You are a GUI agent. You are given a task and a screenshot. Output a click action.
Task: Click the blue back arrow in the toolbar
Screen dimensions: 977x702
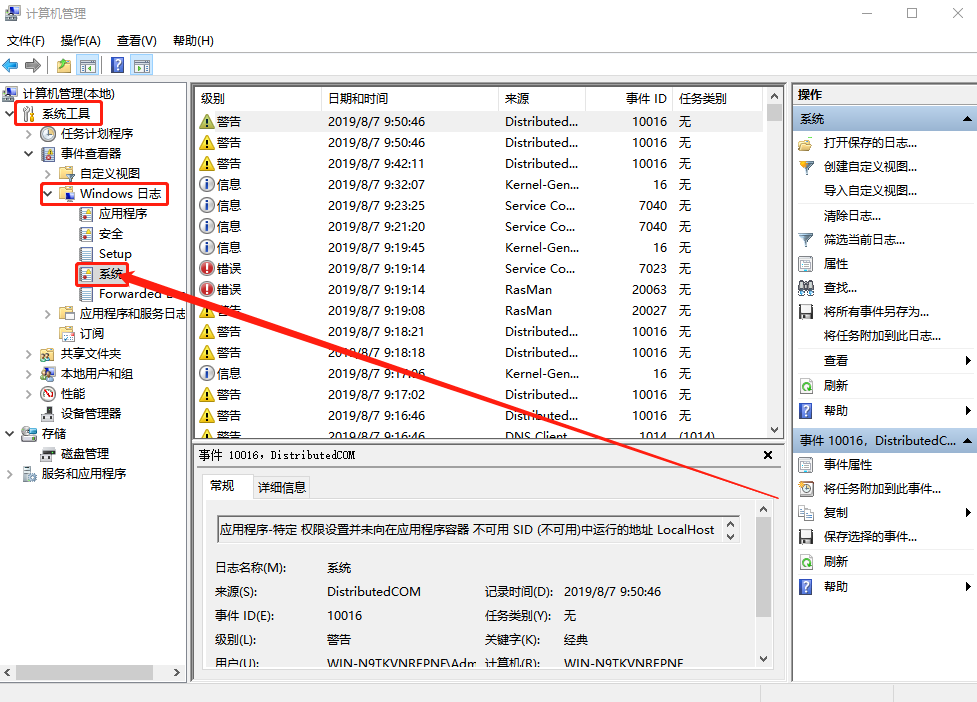(10, 64)
